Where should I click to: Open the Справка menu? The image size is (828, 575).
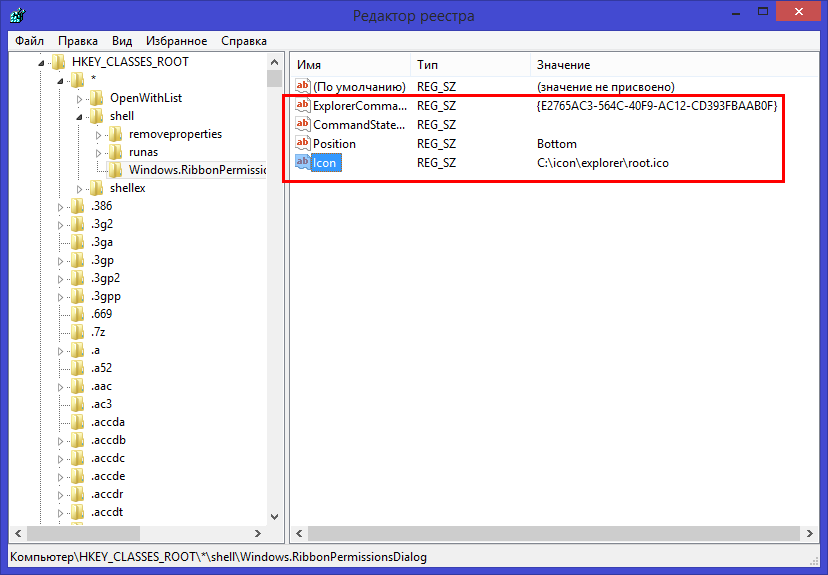pos(244,41)
